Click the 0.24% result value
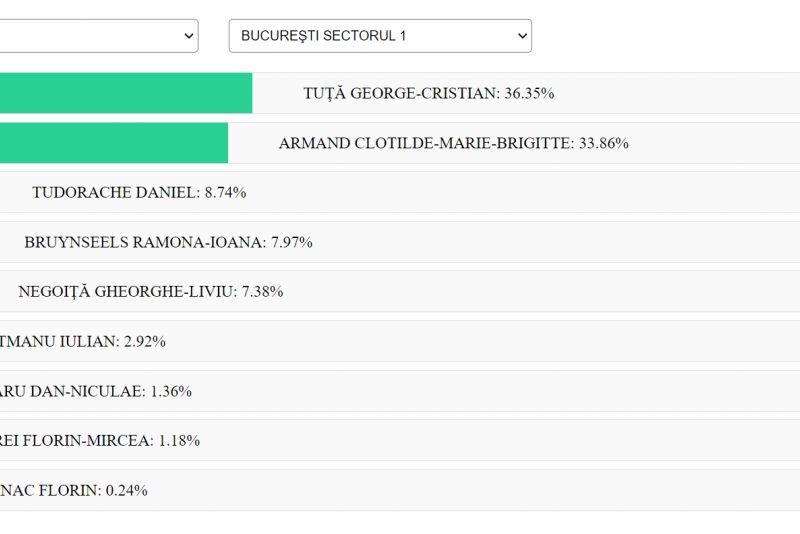This screenshot has height=534, width=800. point(127,490)
